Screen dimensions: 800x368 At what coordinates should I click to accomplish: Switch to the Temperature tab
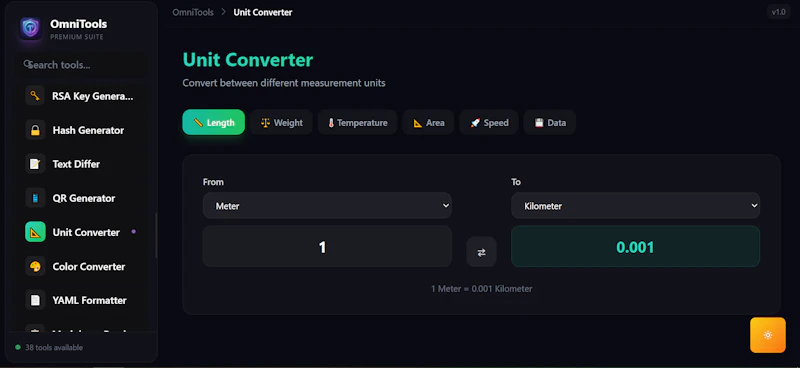click(358, 122)
